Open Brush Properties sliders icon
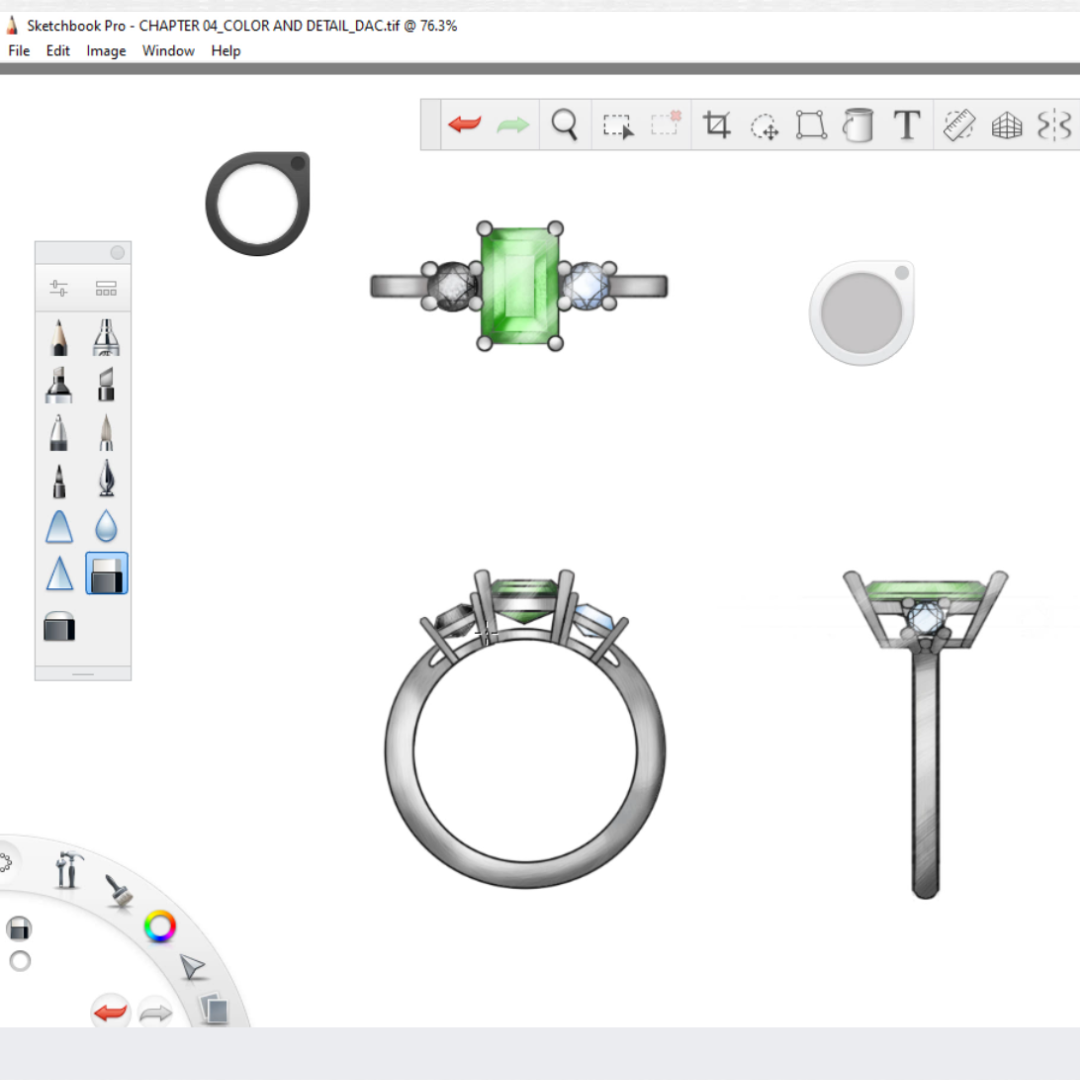1080x1080 pixels. [x=59, y=288]
